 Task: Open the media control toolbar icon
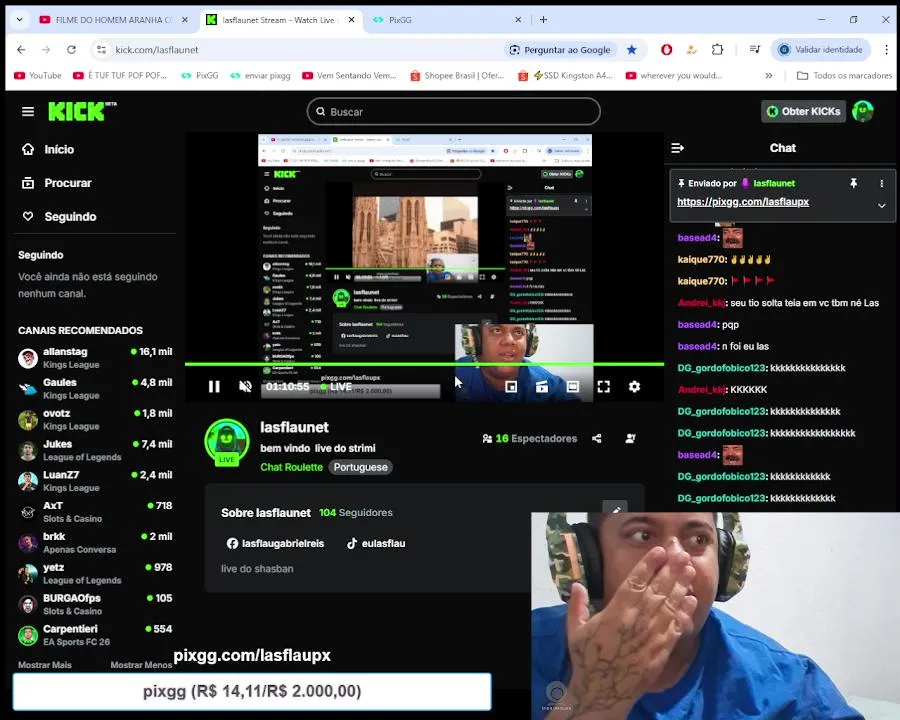[755, 50]
